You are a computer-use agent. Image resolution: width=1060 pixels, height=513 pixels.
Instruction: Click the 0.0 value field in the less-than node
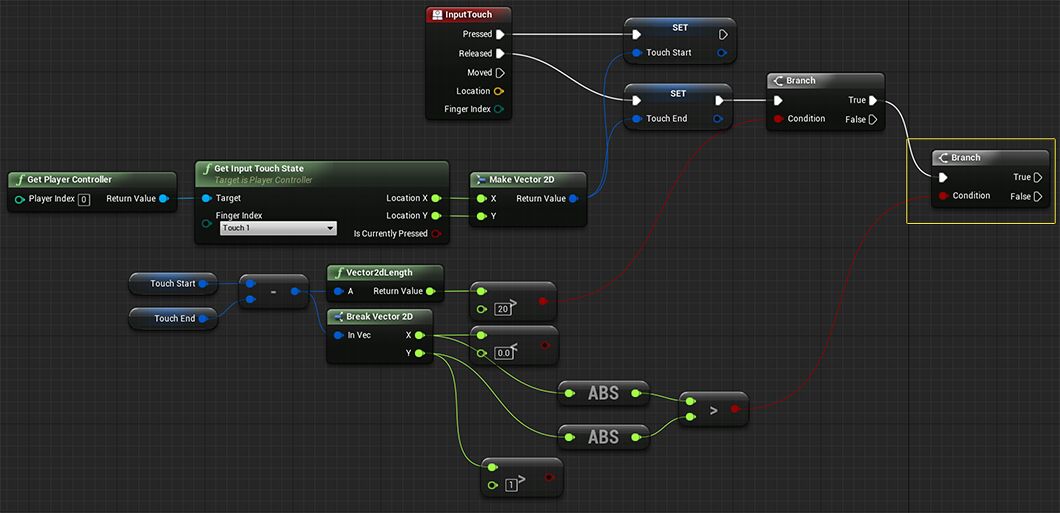point(504,353)
